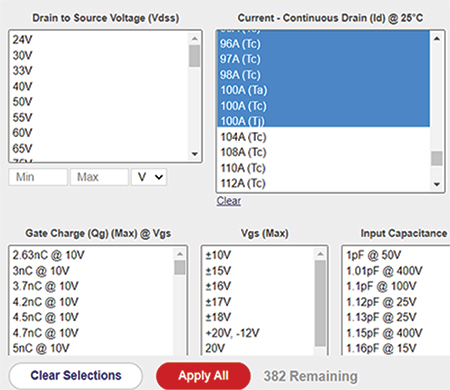
Task: Select 24V in Drain to Source Voltage list
Action: 99,40
